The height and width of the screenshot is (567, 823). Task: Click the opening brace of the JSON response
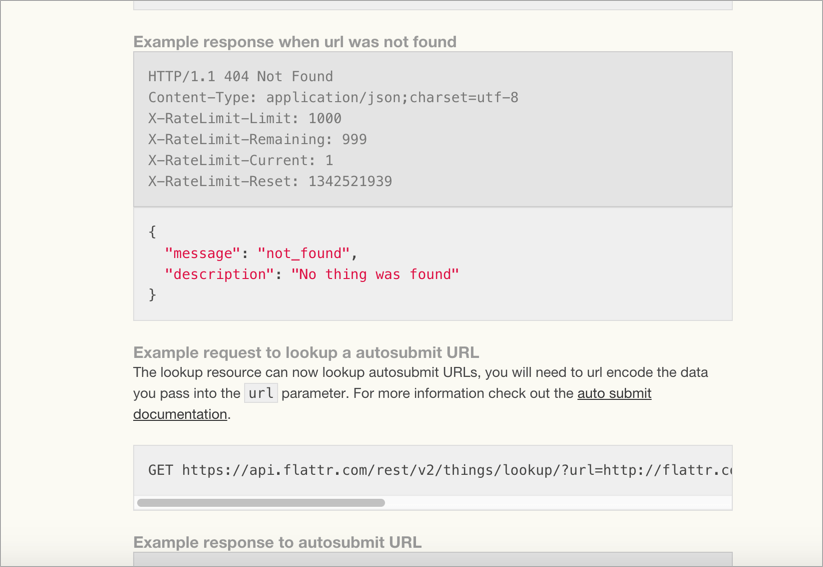click(x=152, y=232)
